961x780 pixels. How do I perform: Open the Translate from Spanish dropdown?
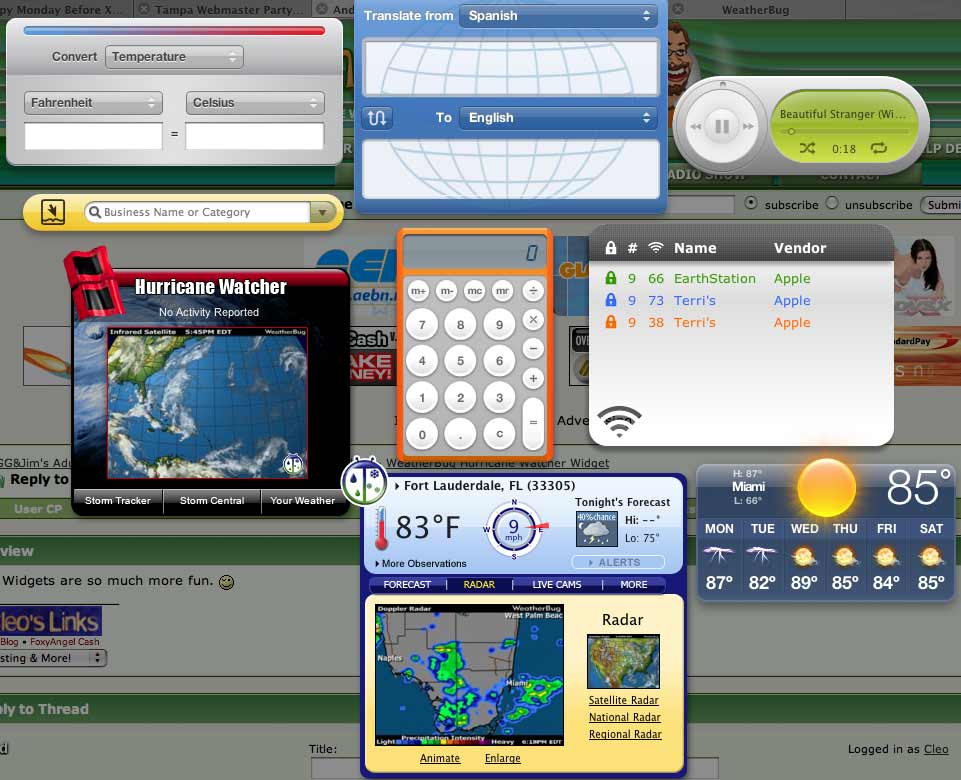(556, 16)
